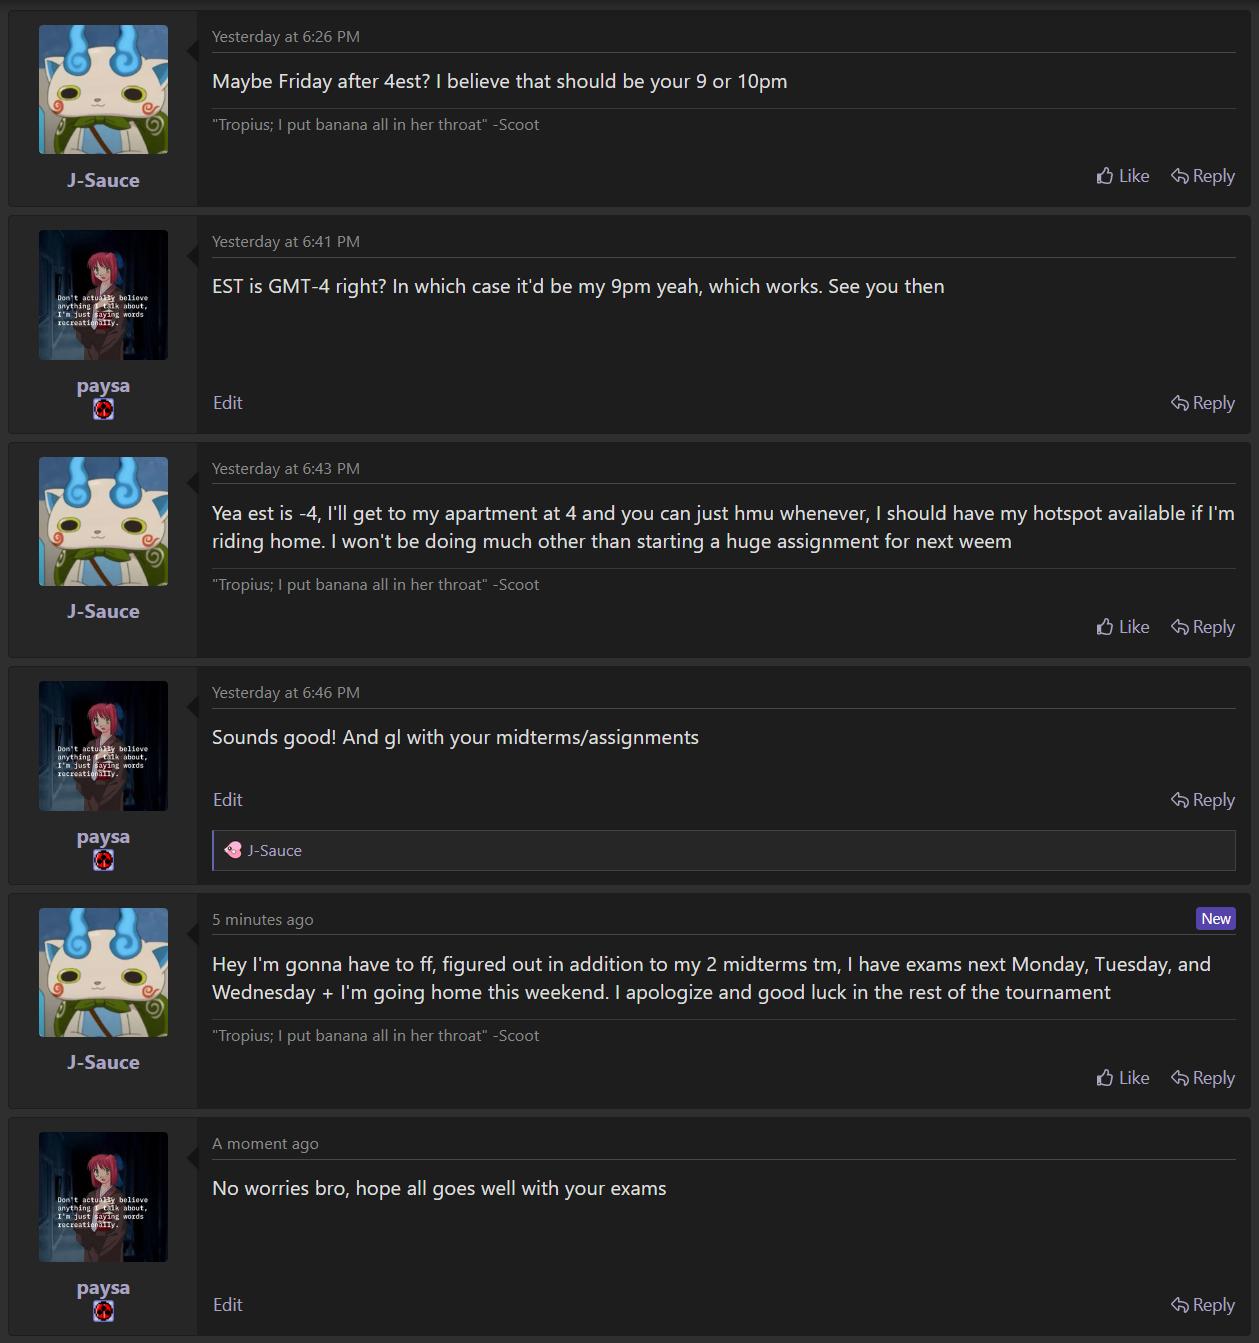Open J-Sauce's avatar on the 6:26 PM post
Screen dimensions: 1259x1343
pyautogui.click(x=103, y=90)
